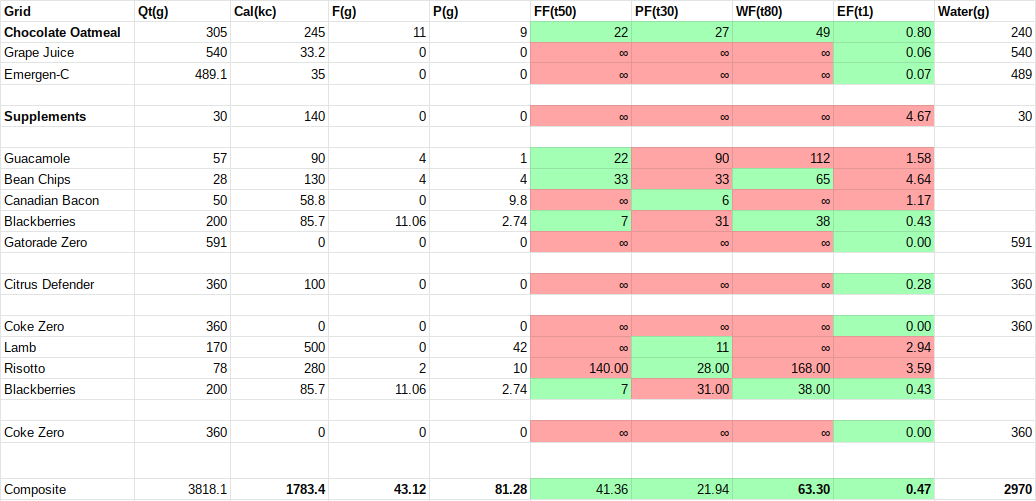Select the "Cal(kc)" column header

tap(254, 11)
